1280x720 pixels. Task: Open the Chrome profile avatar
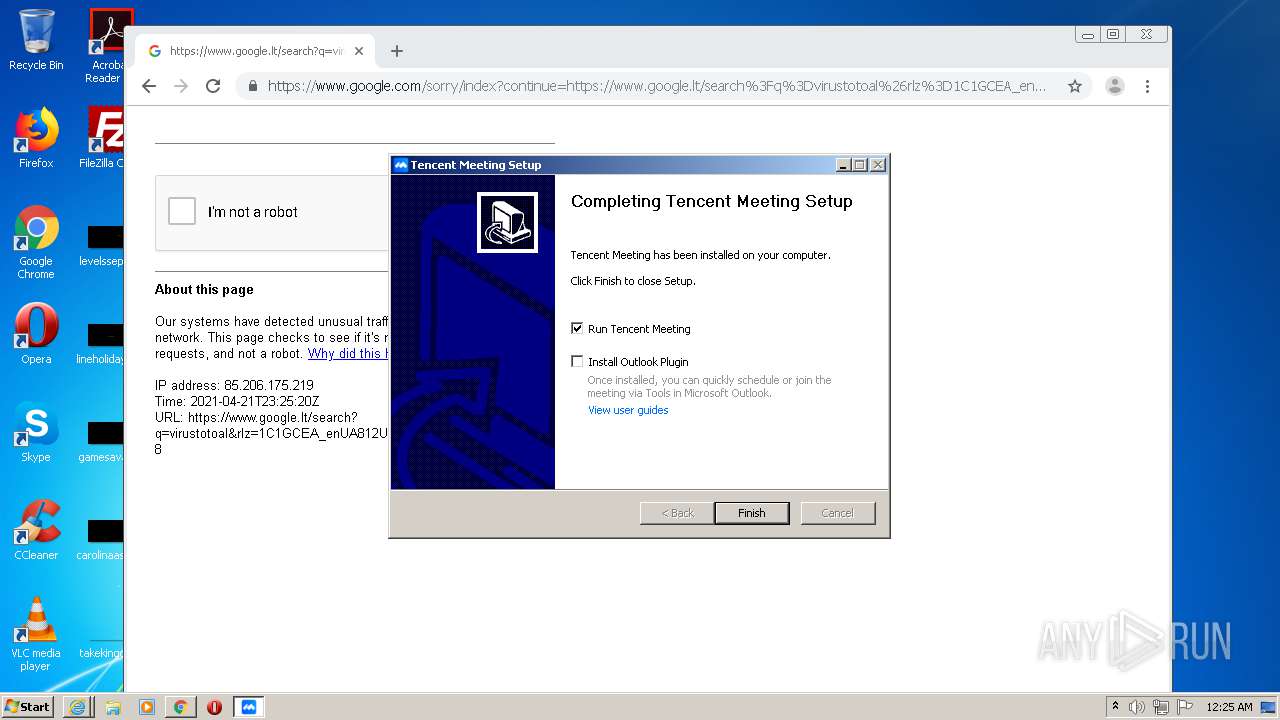(x=1115, y=86)
